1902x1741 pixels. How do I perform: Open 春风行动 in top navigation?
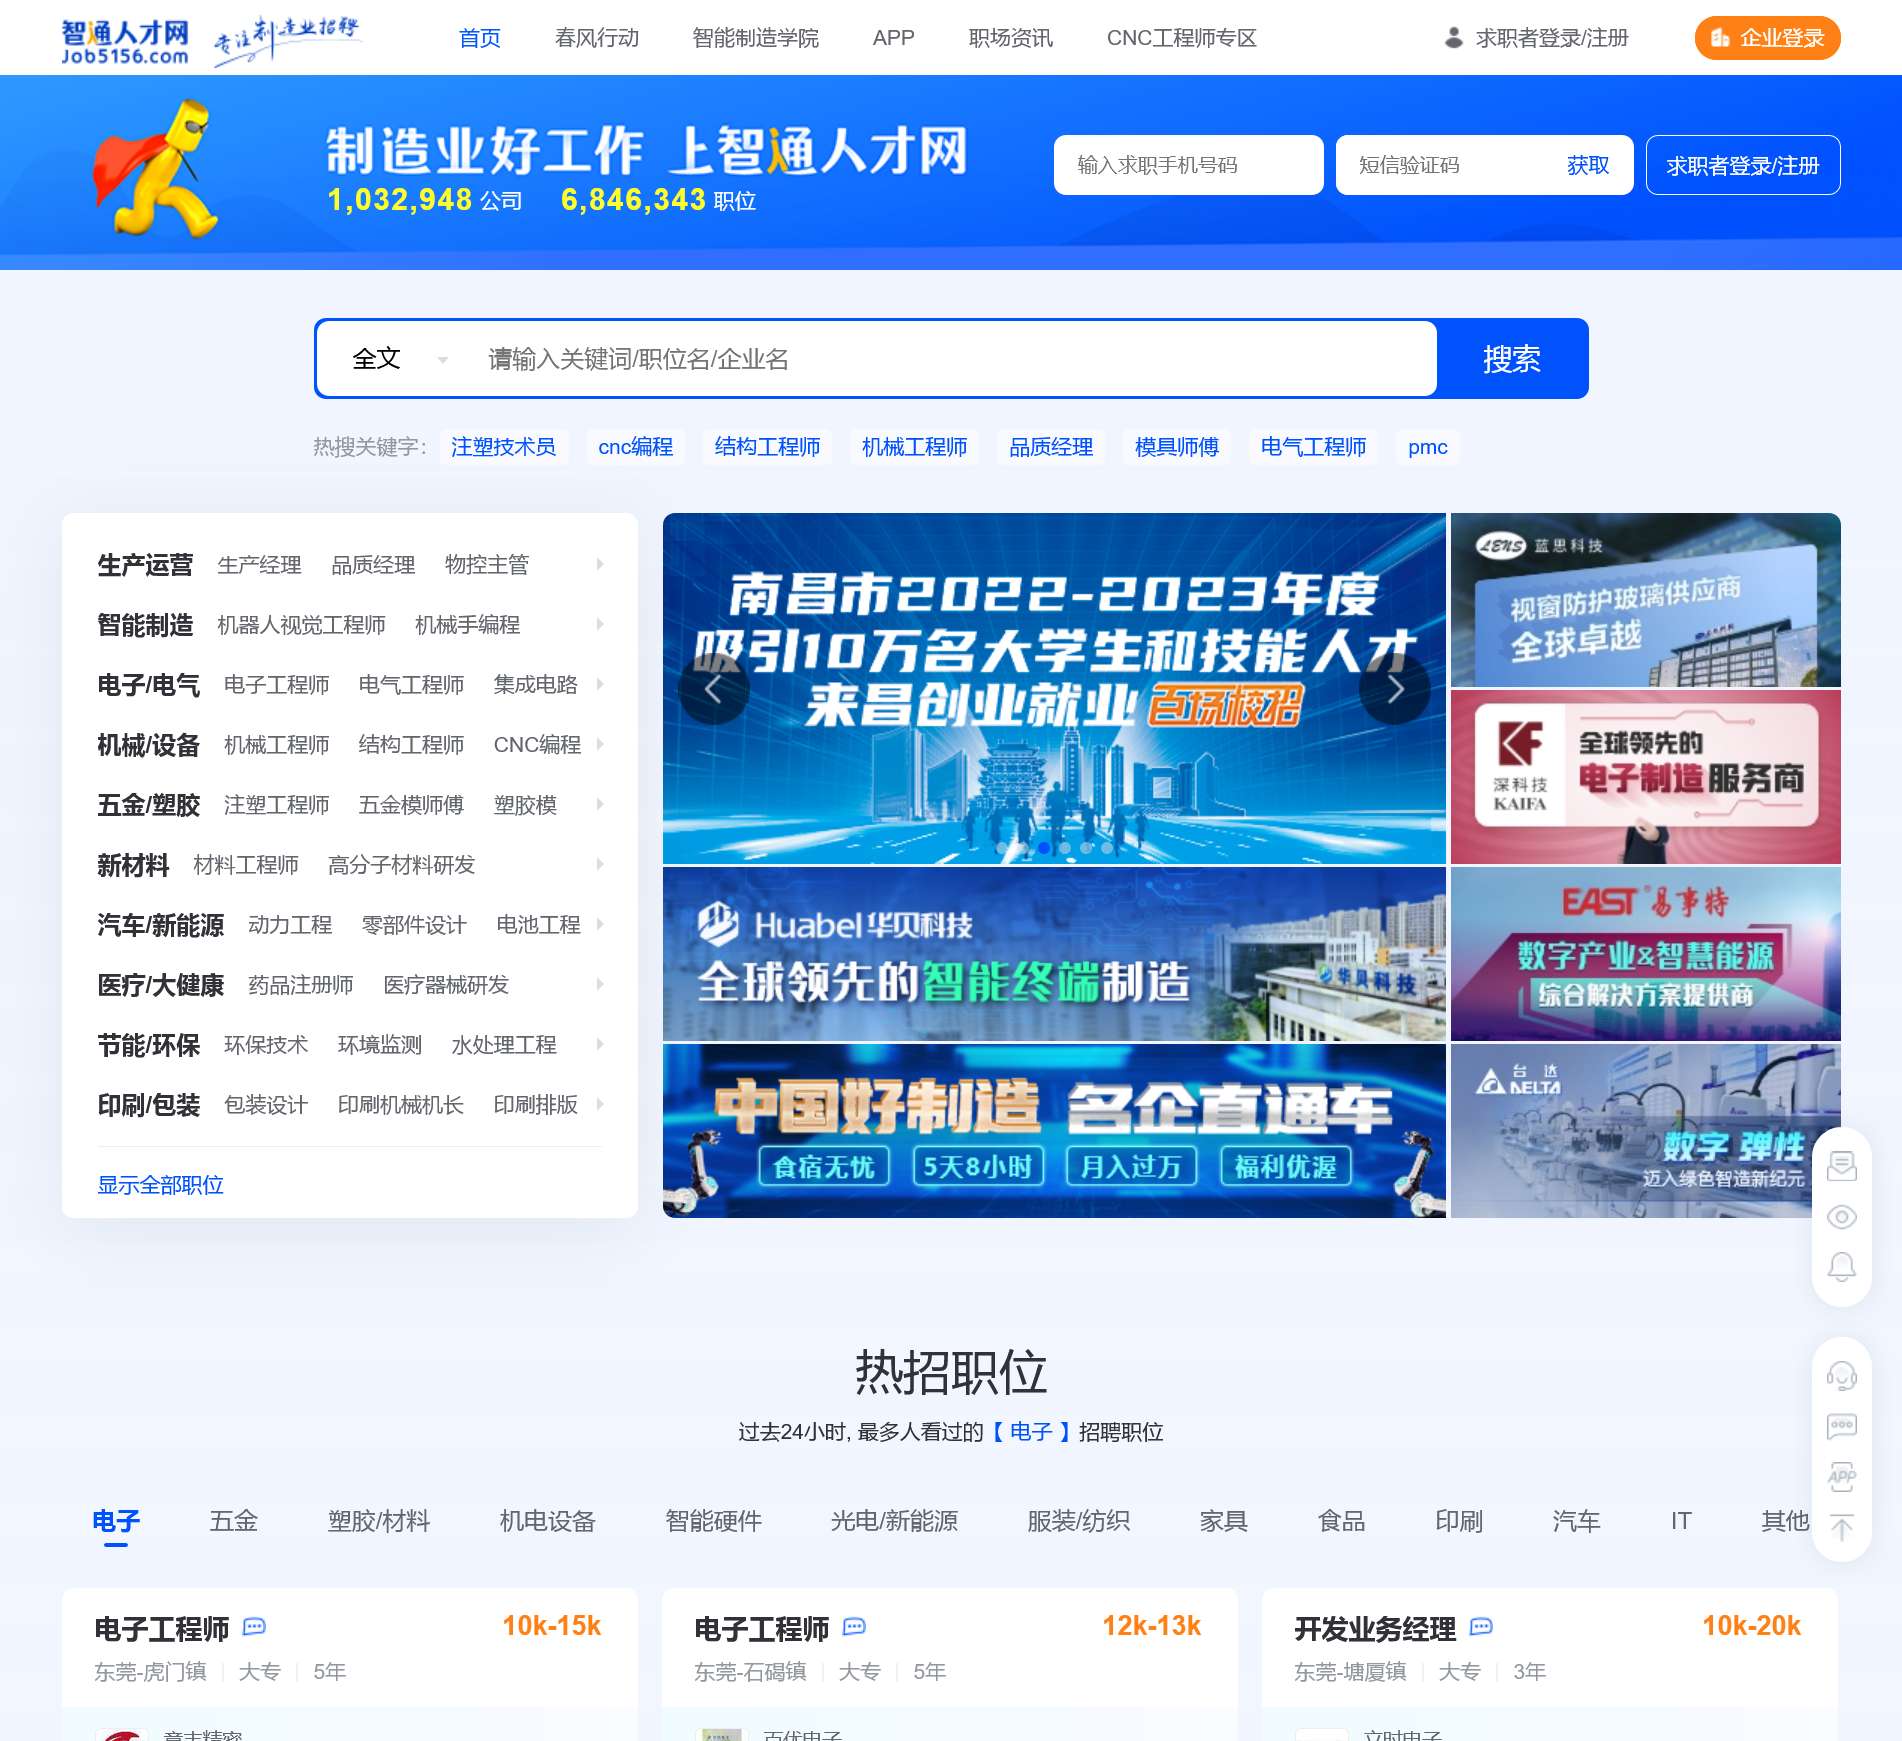[597, 38]
